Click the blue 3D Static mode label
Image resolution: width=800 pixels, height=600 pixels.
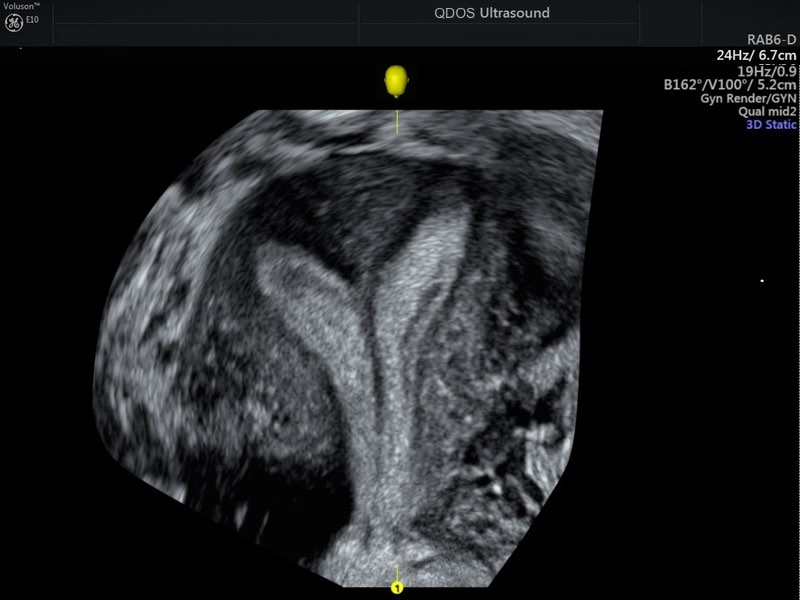point(771,126)
